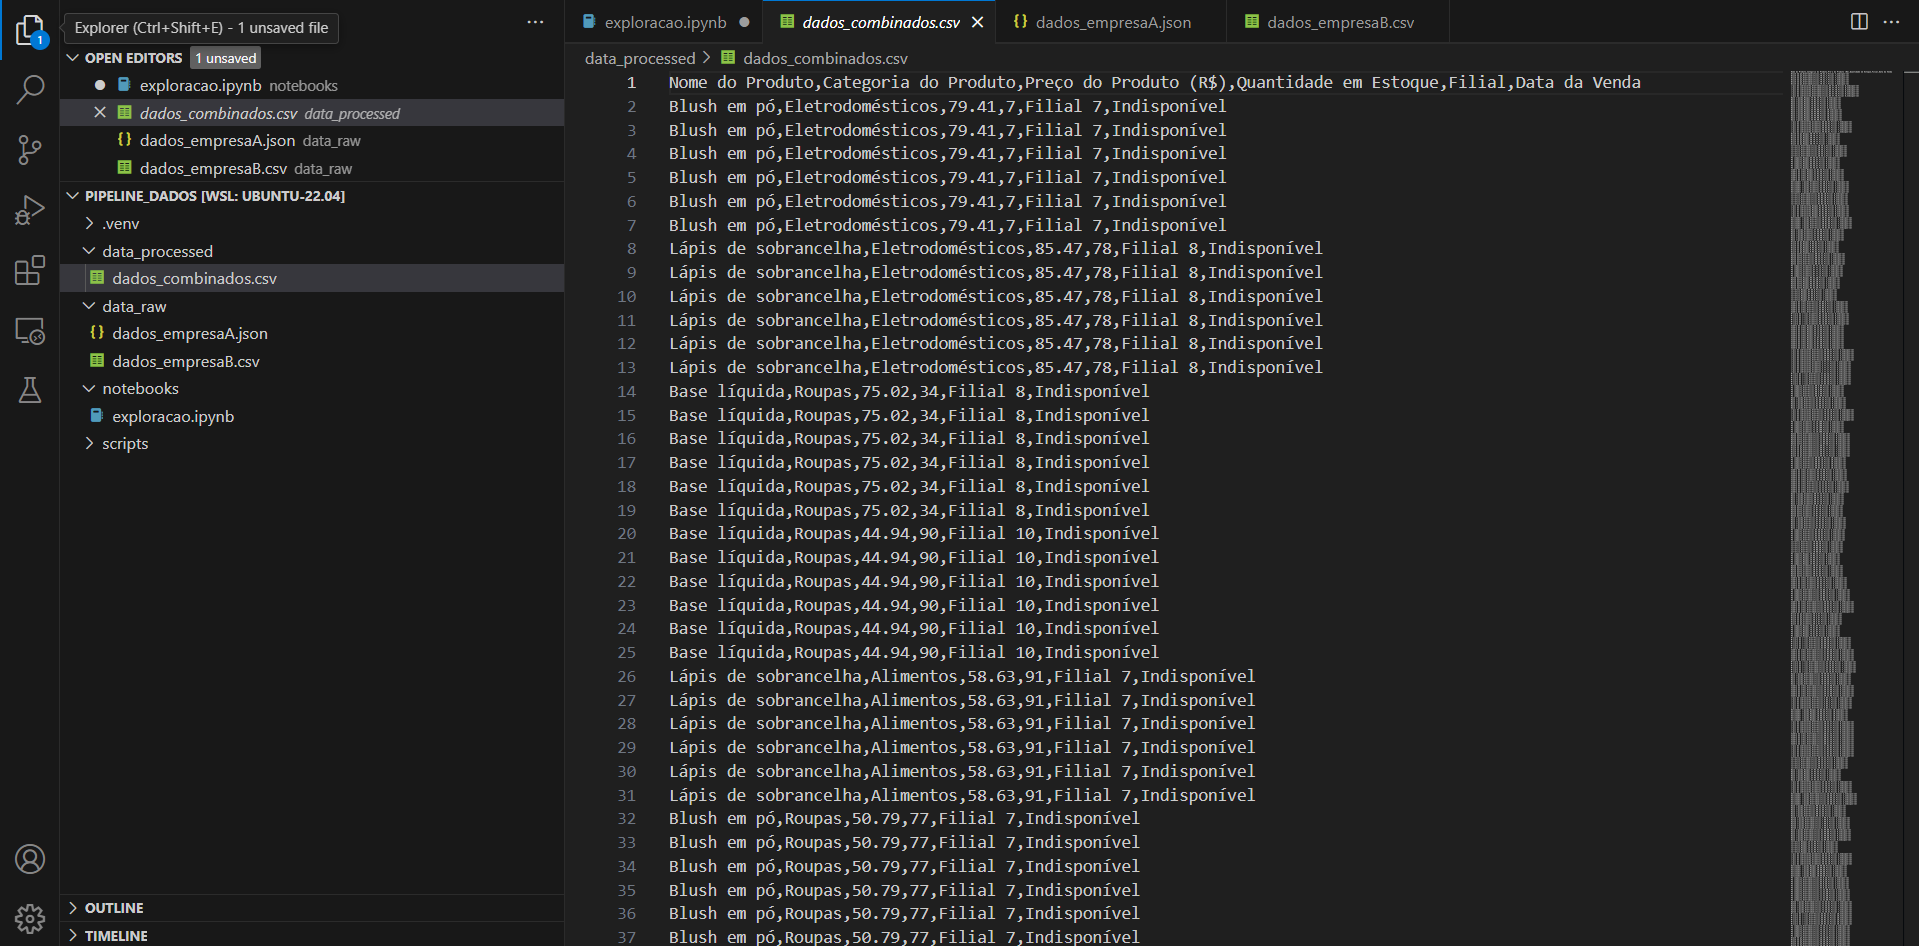Image resolution: width=1919 pixels, height=946 pixels.
Task: Open the Accounts menu icon
Action: click(x=30, y=859)
